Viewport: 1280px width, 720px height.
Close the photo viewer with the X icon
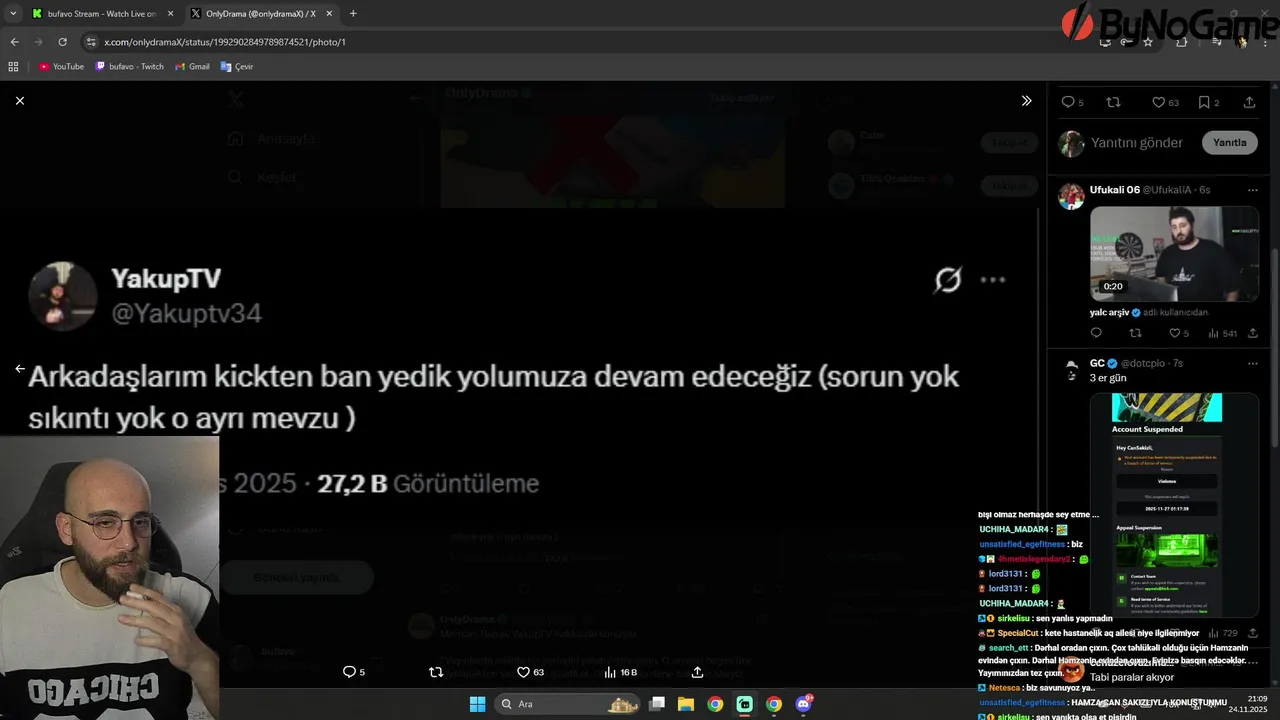tap(19, 101)
